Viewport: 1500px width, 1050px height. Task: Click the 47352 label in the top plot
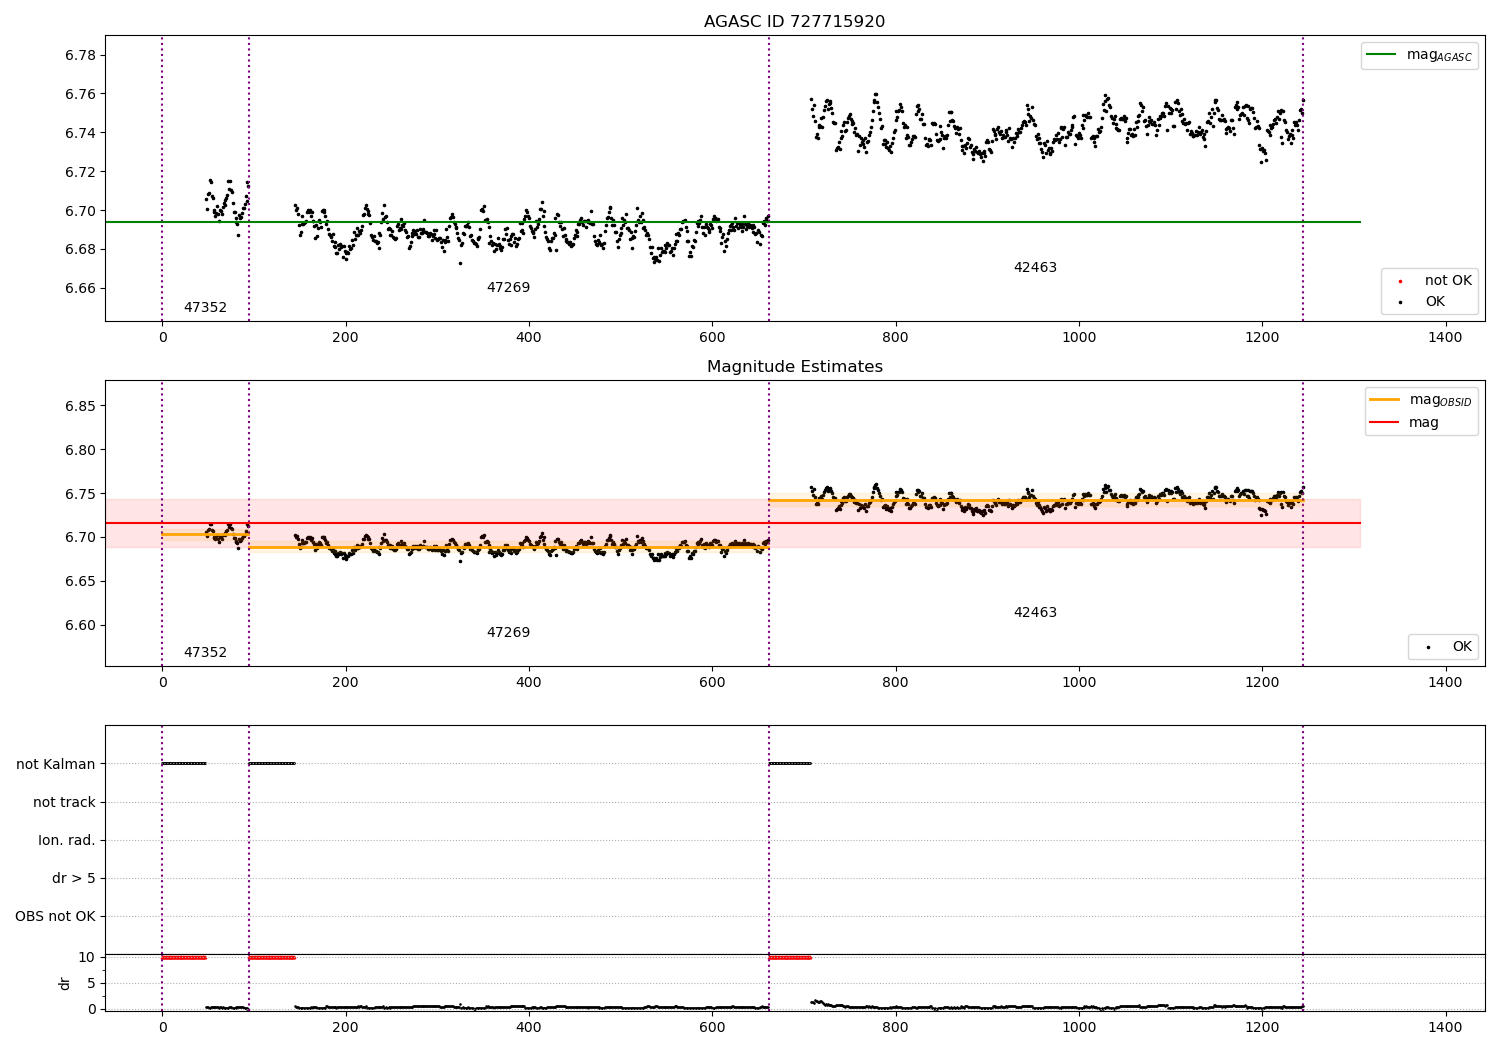[x=205, y=307]
